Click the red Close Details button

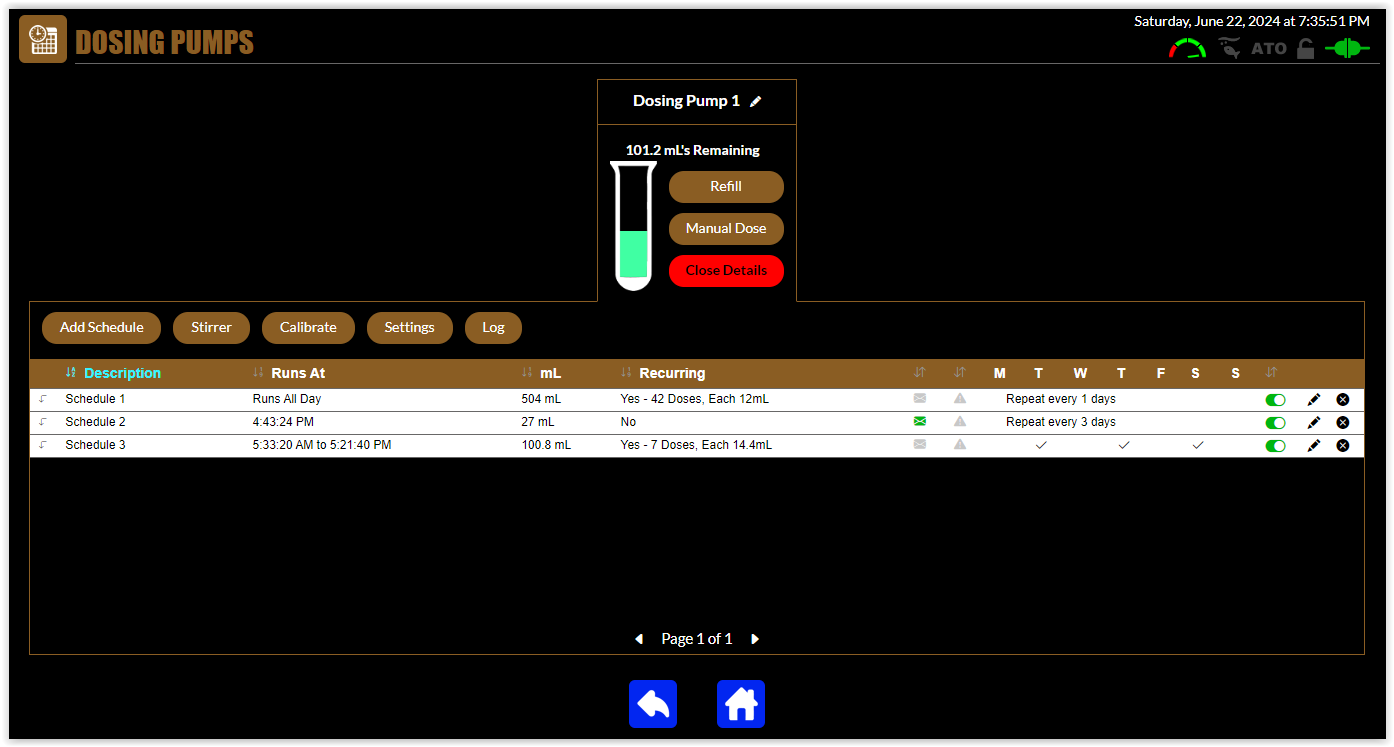point(726,271)
